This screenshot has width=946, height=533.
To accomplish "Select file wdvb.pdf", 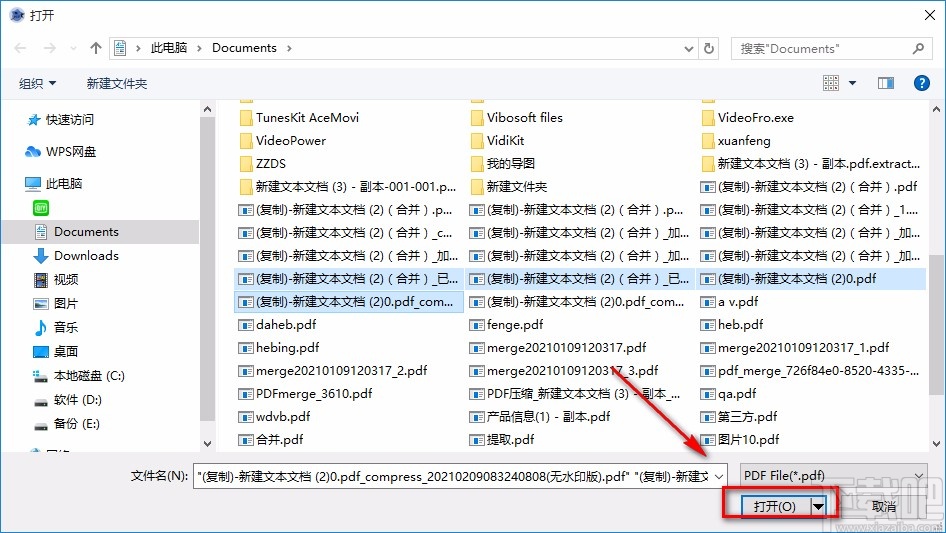I will pyautogui.click(x=275, y=417).
